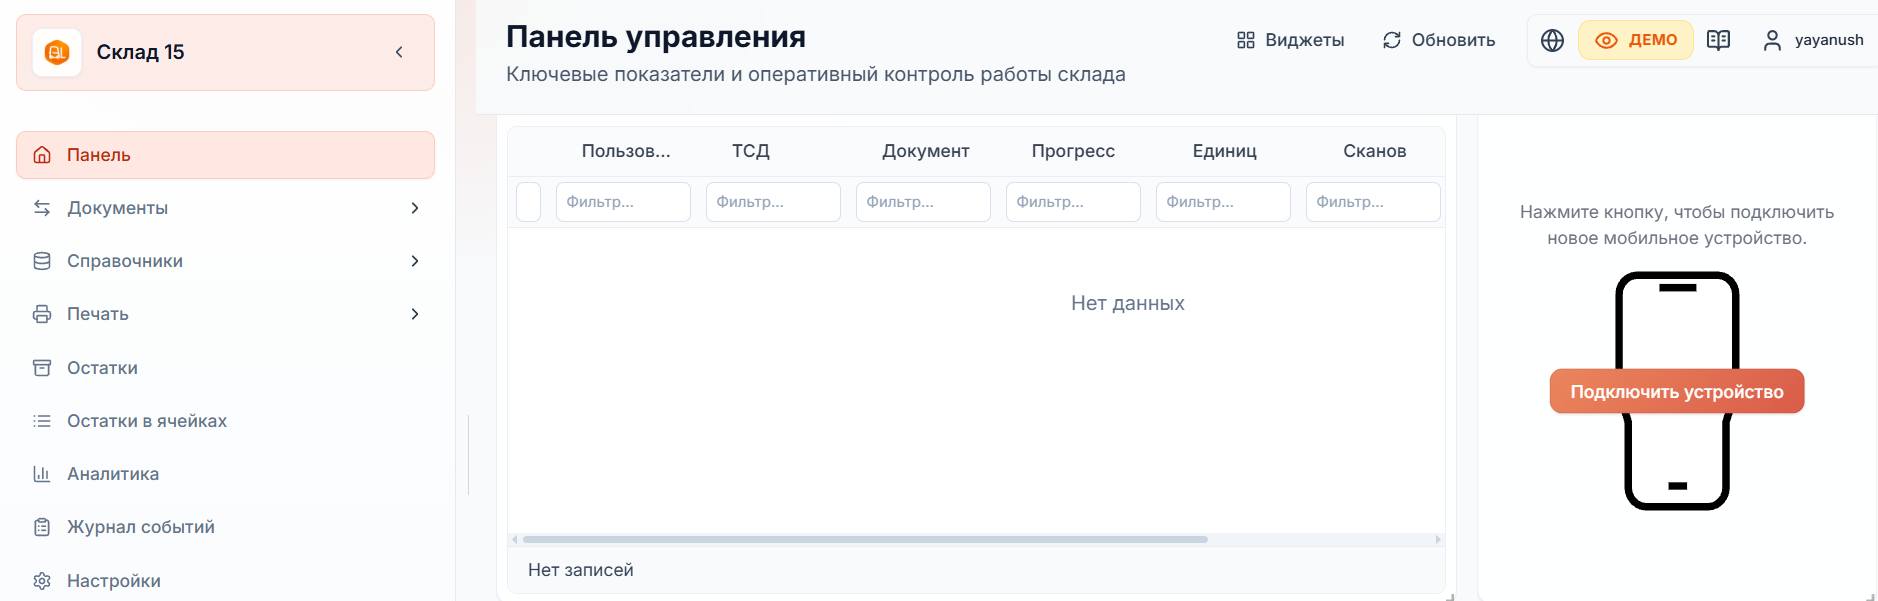Click the Сканов column header
Viewport: 1878px width, 601px height.
(1374, 151)
